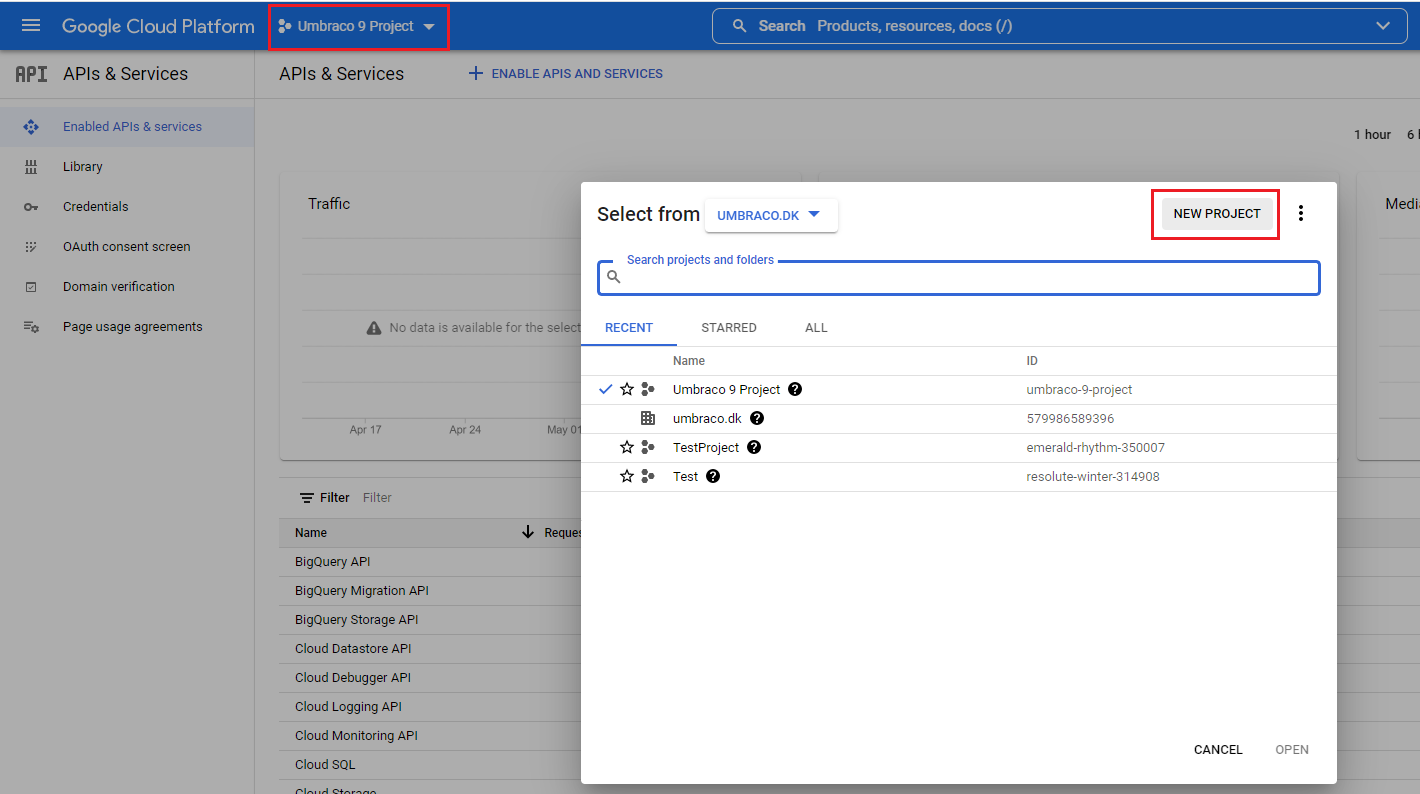Select the 1 hour time range
This screenshot has width=1420, height=794.
tap(1372, 135)
